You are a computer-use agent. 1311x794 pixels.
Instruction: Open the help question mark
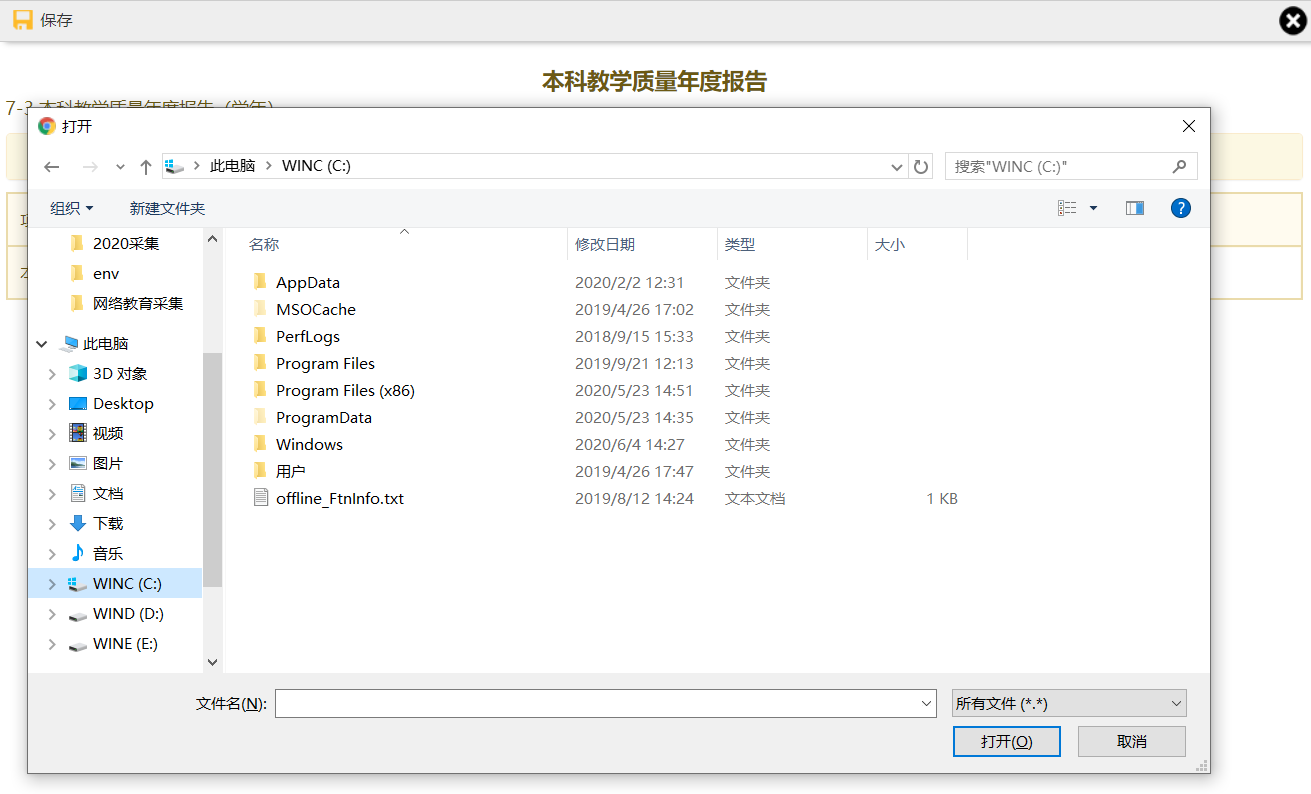point(1180,208)
